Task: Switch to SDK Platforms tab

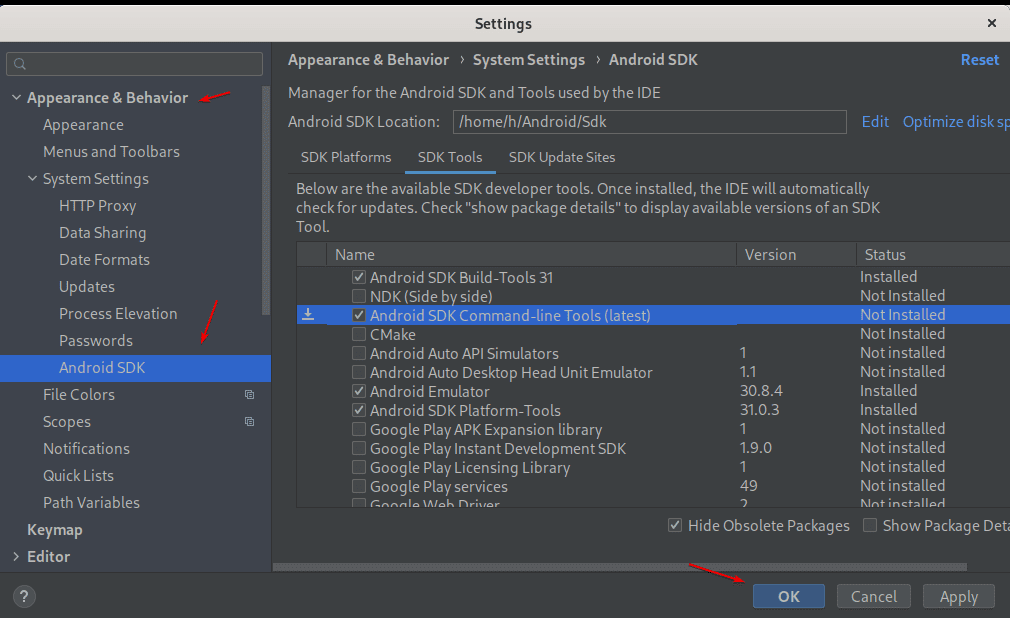Action: (346, 157)
